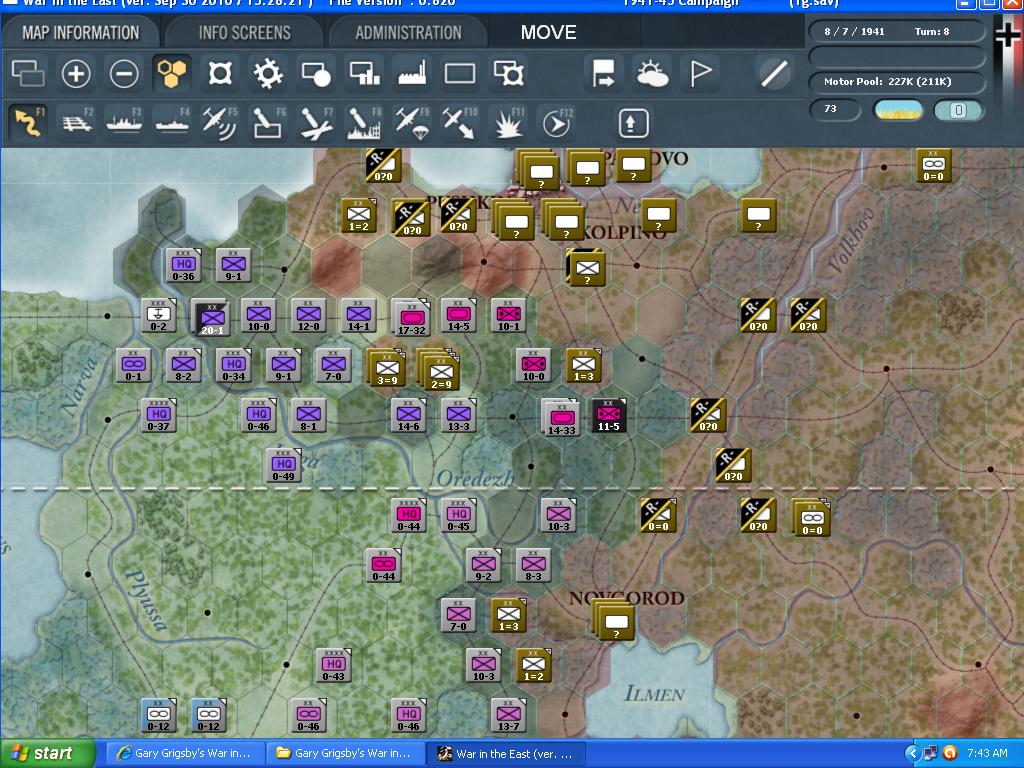This screenshot has height=768, width=1024.
Task: Toggle the enemy hex control overlay icon
Action: 220,73
